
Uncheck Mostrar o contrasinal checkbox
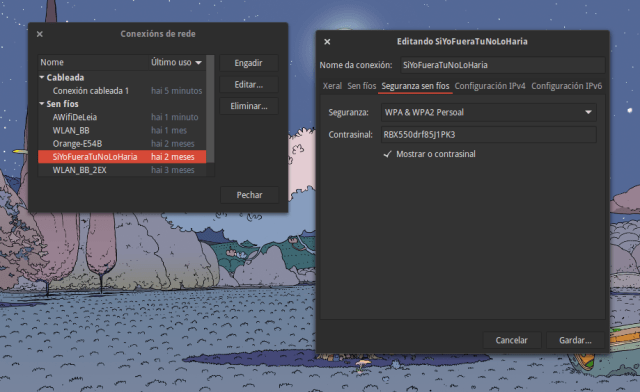click(388, 154)
